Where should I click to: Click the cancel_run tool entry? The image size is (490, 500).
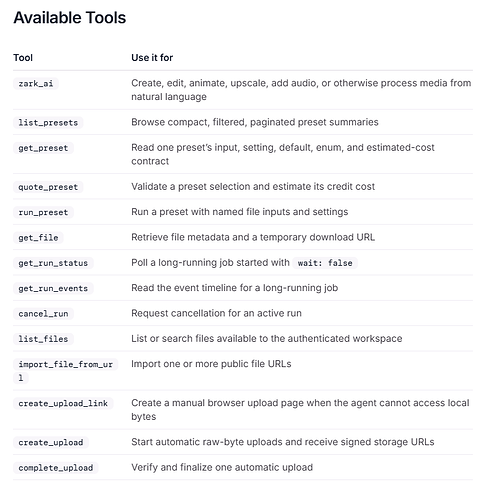point(43,314)
